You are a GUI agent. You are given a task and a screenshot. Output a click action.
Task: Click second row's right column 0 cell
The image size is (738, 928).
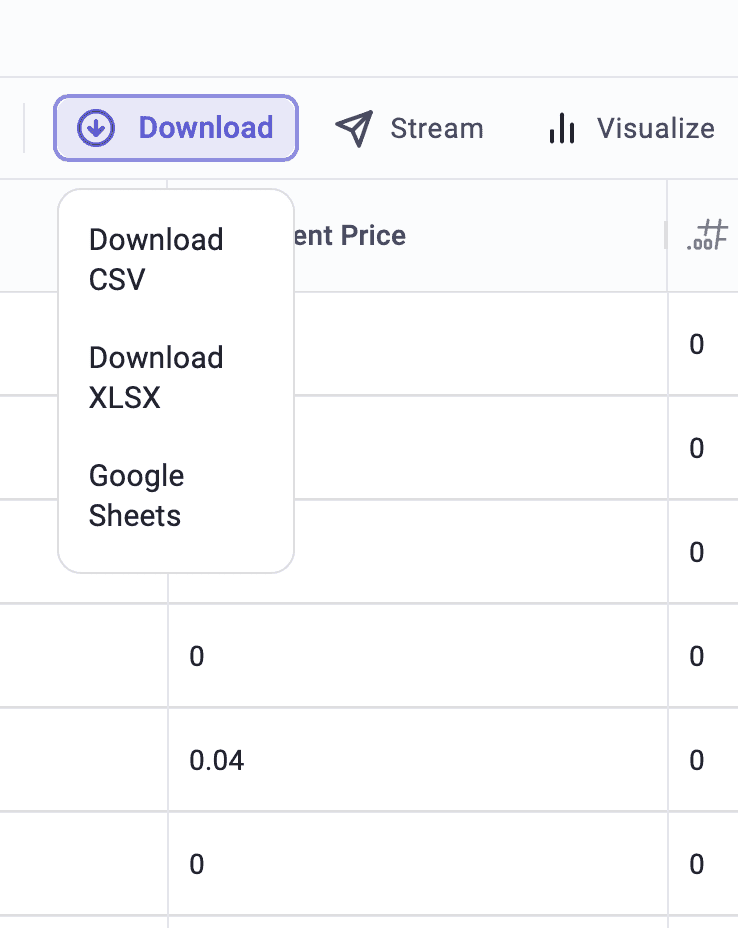click(x=703, y=448)
